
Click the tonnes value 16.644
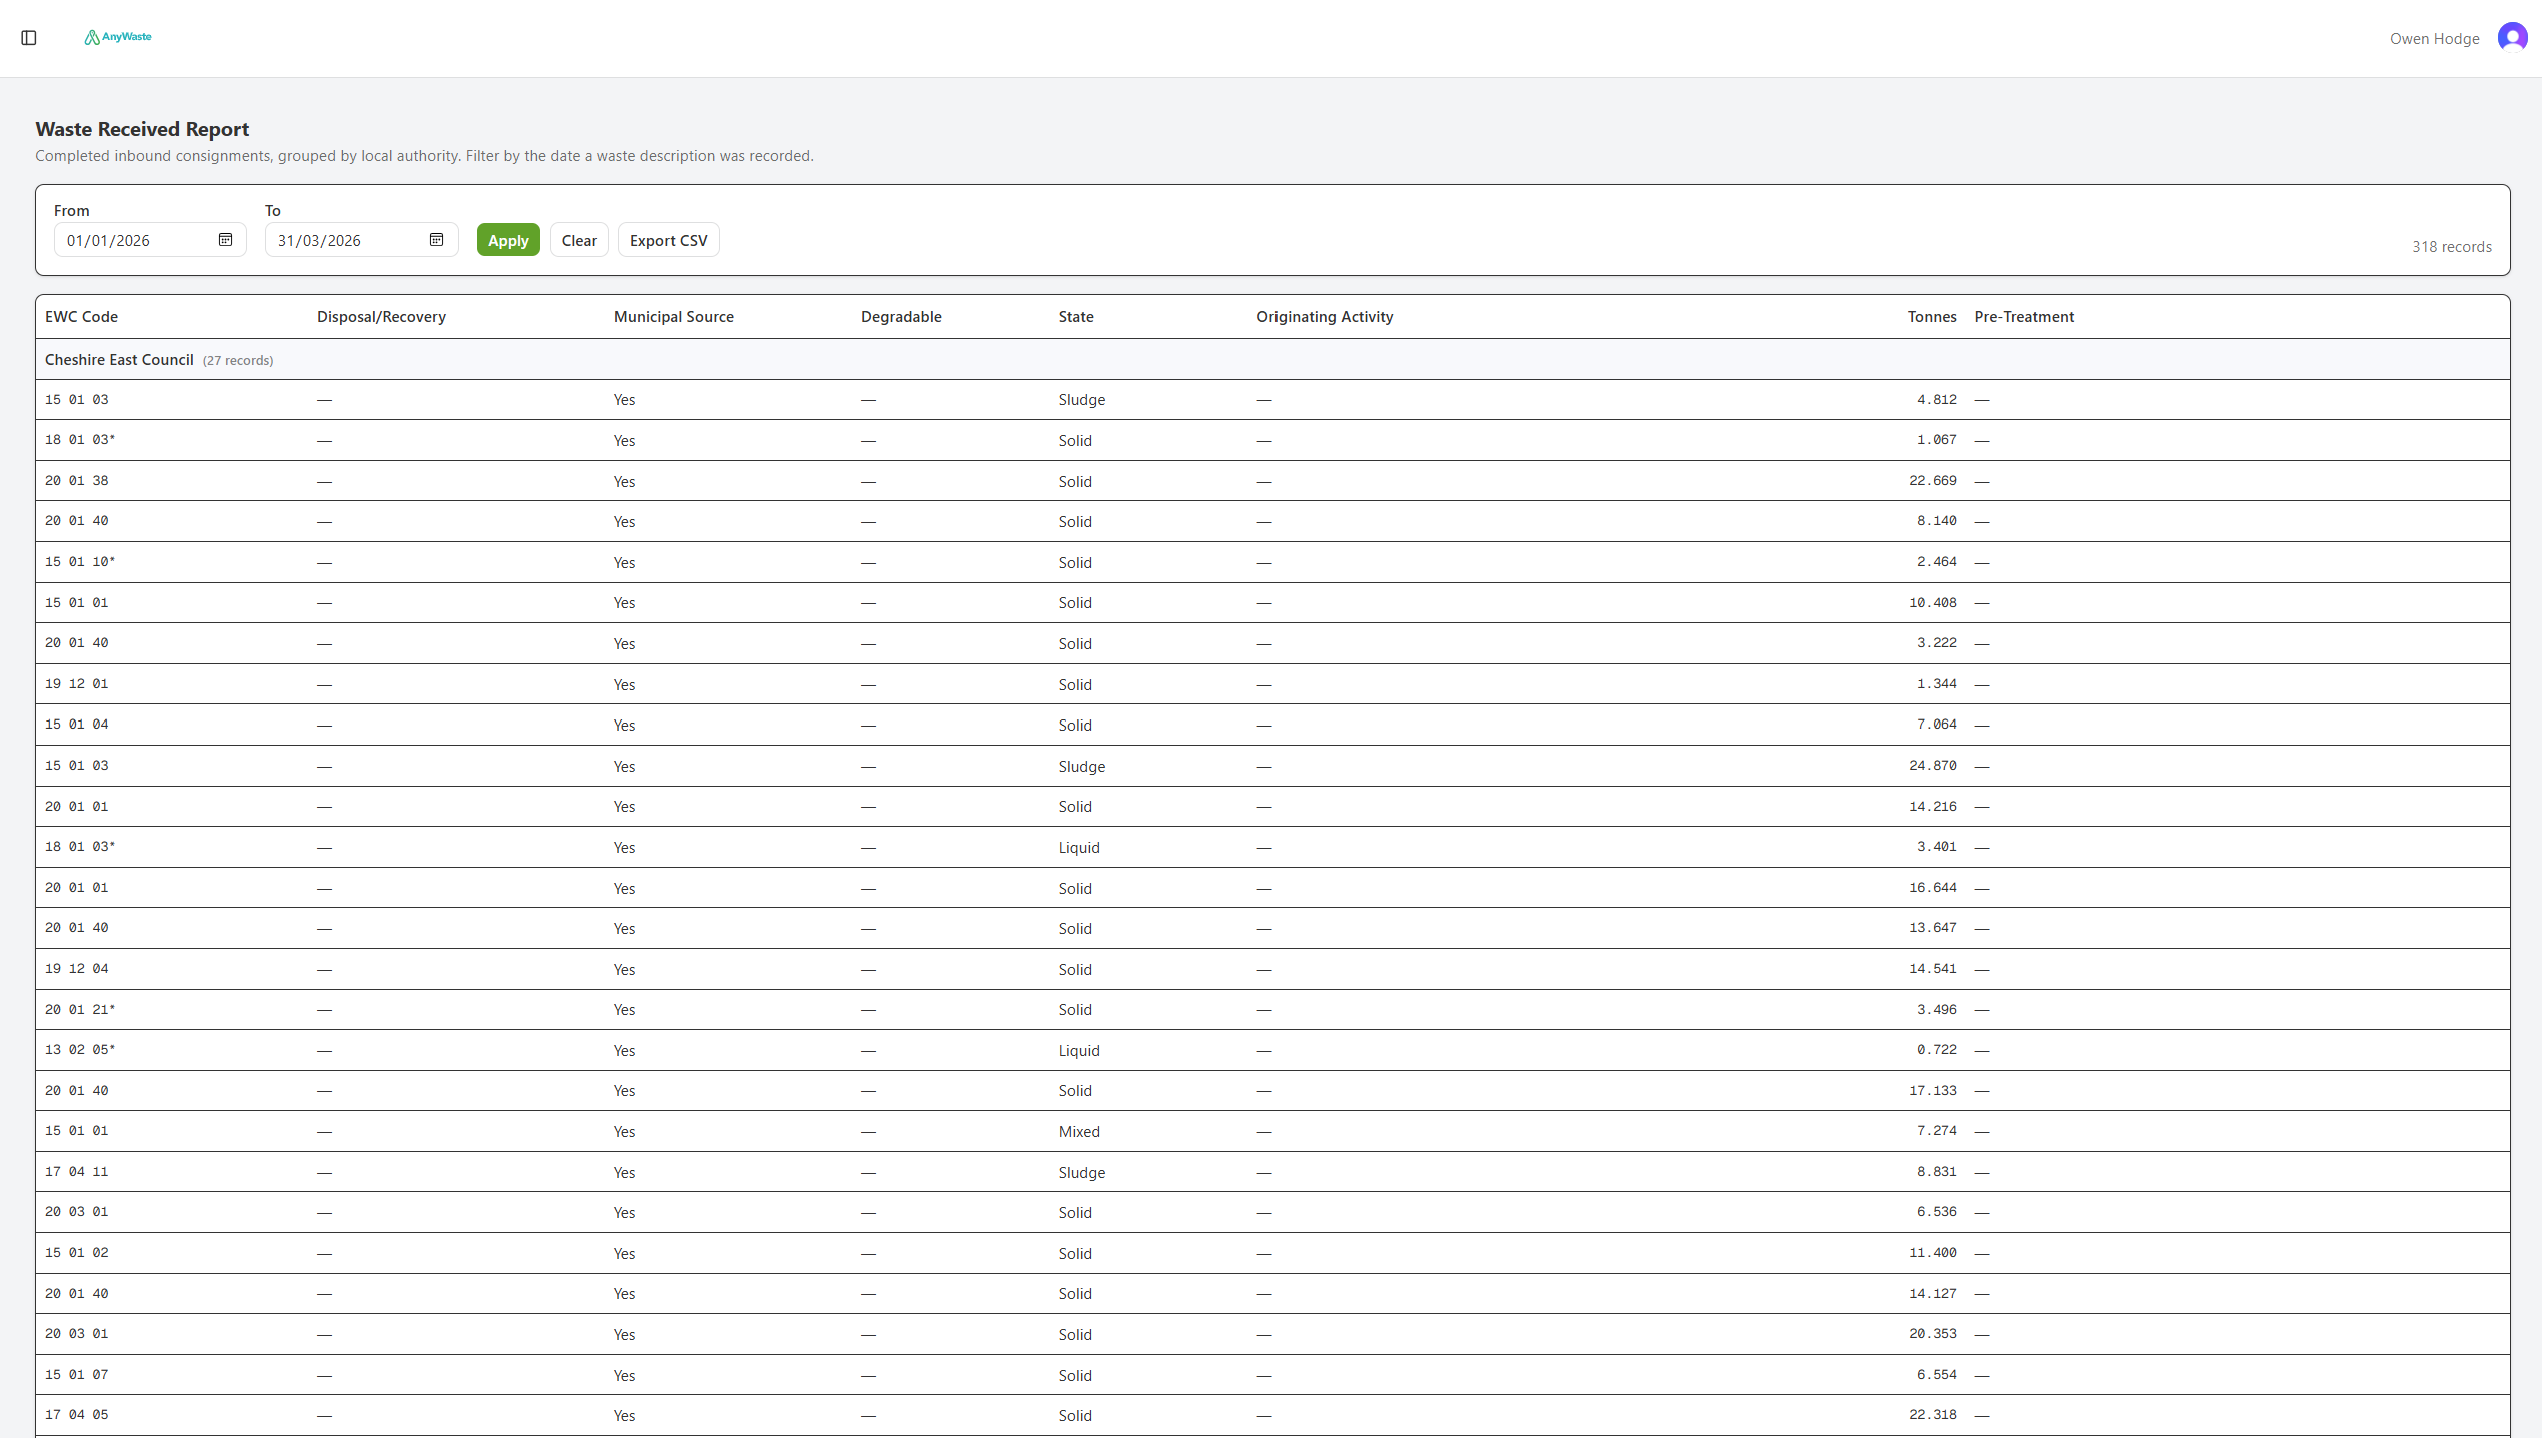(1932, 888)
